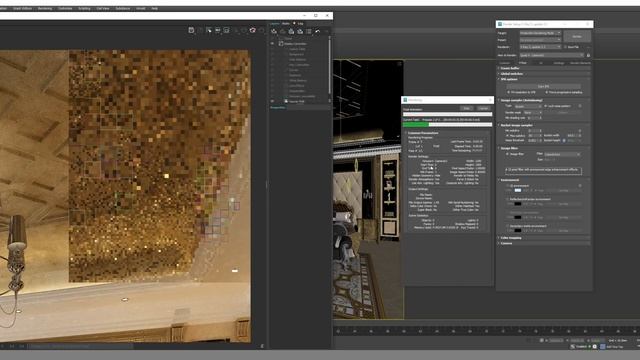The image size is (640, 360).
Task: Switch to the Common tab in Render Setup
Action: (x=505, y=63)
